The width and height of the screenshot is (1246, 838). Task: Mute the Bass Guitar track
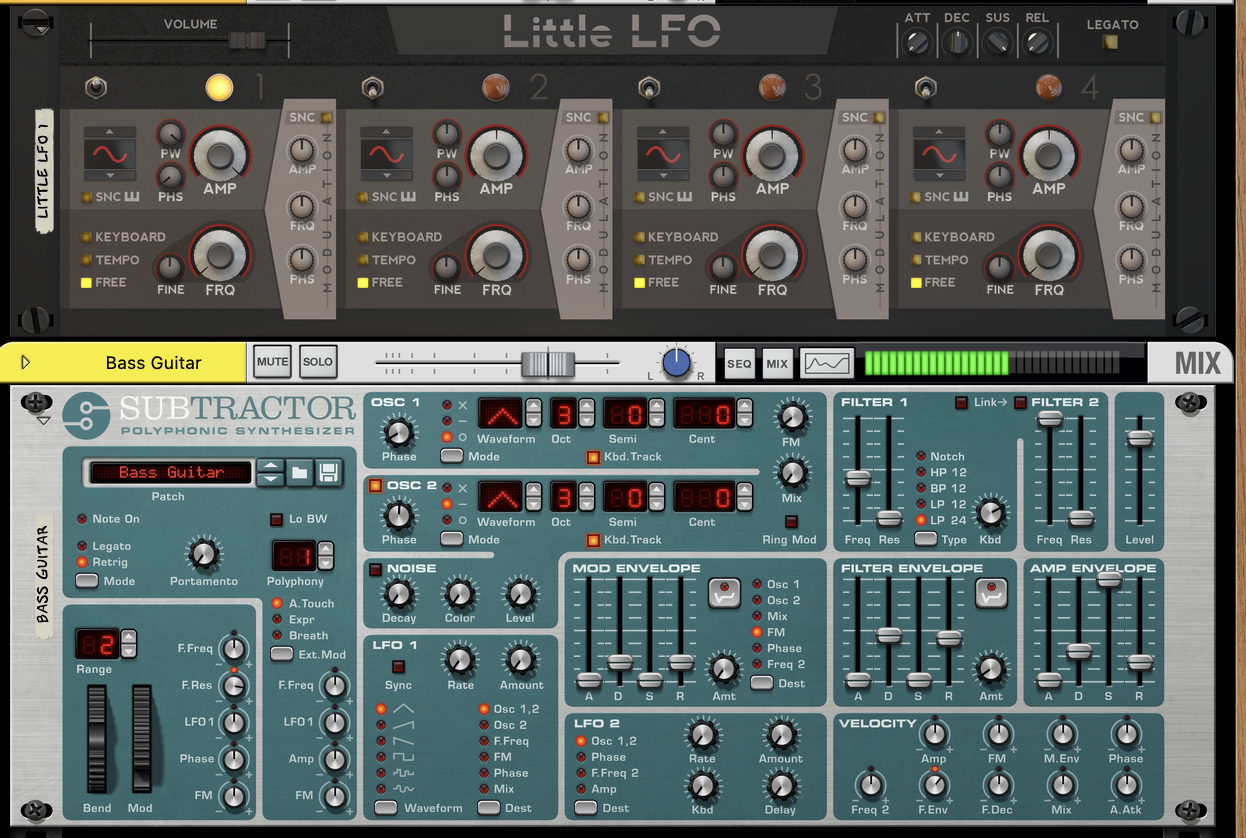click(272, 362)
